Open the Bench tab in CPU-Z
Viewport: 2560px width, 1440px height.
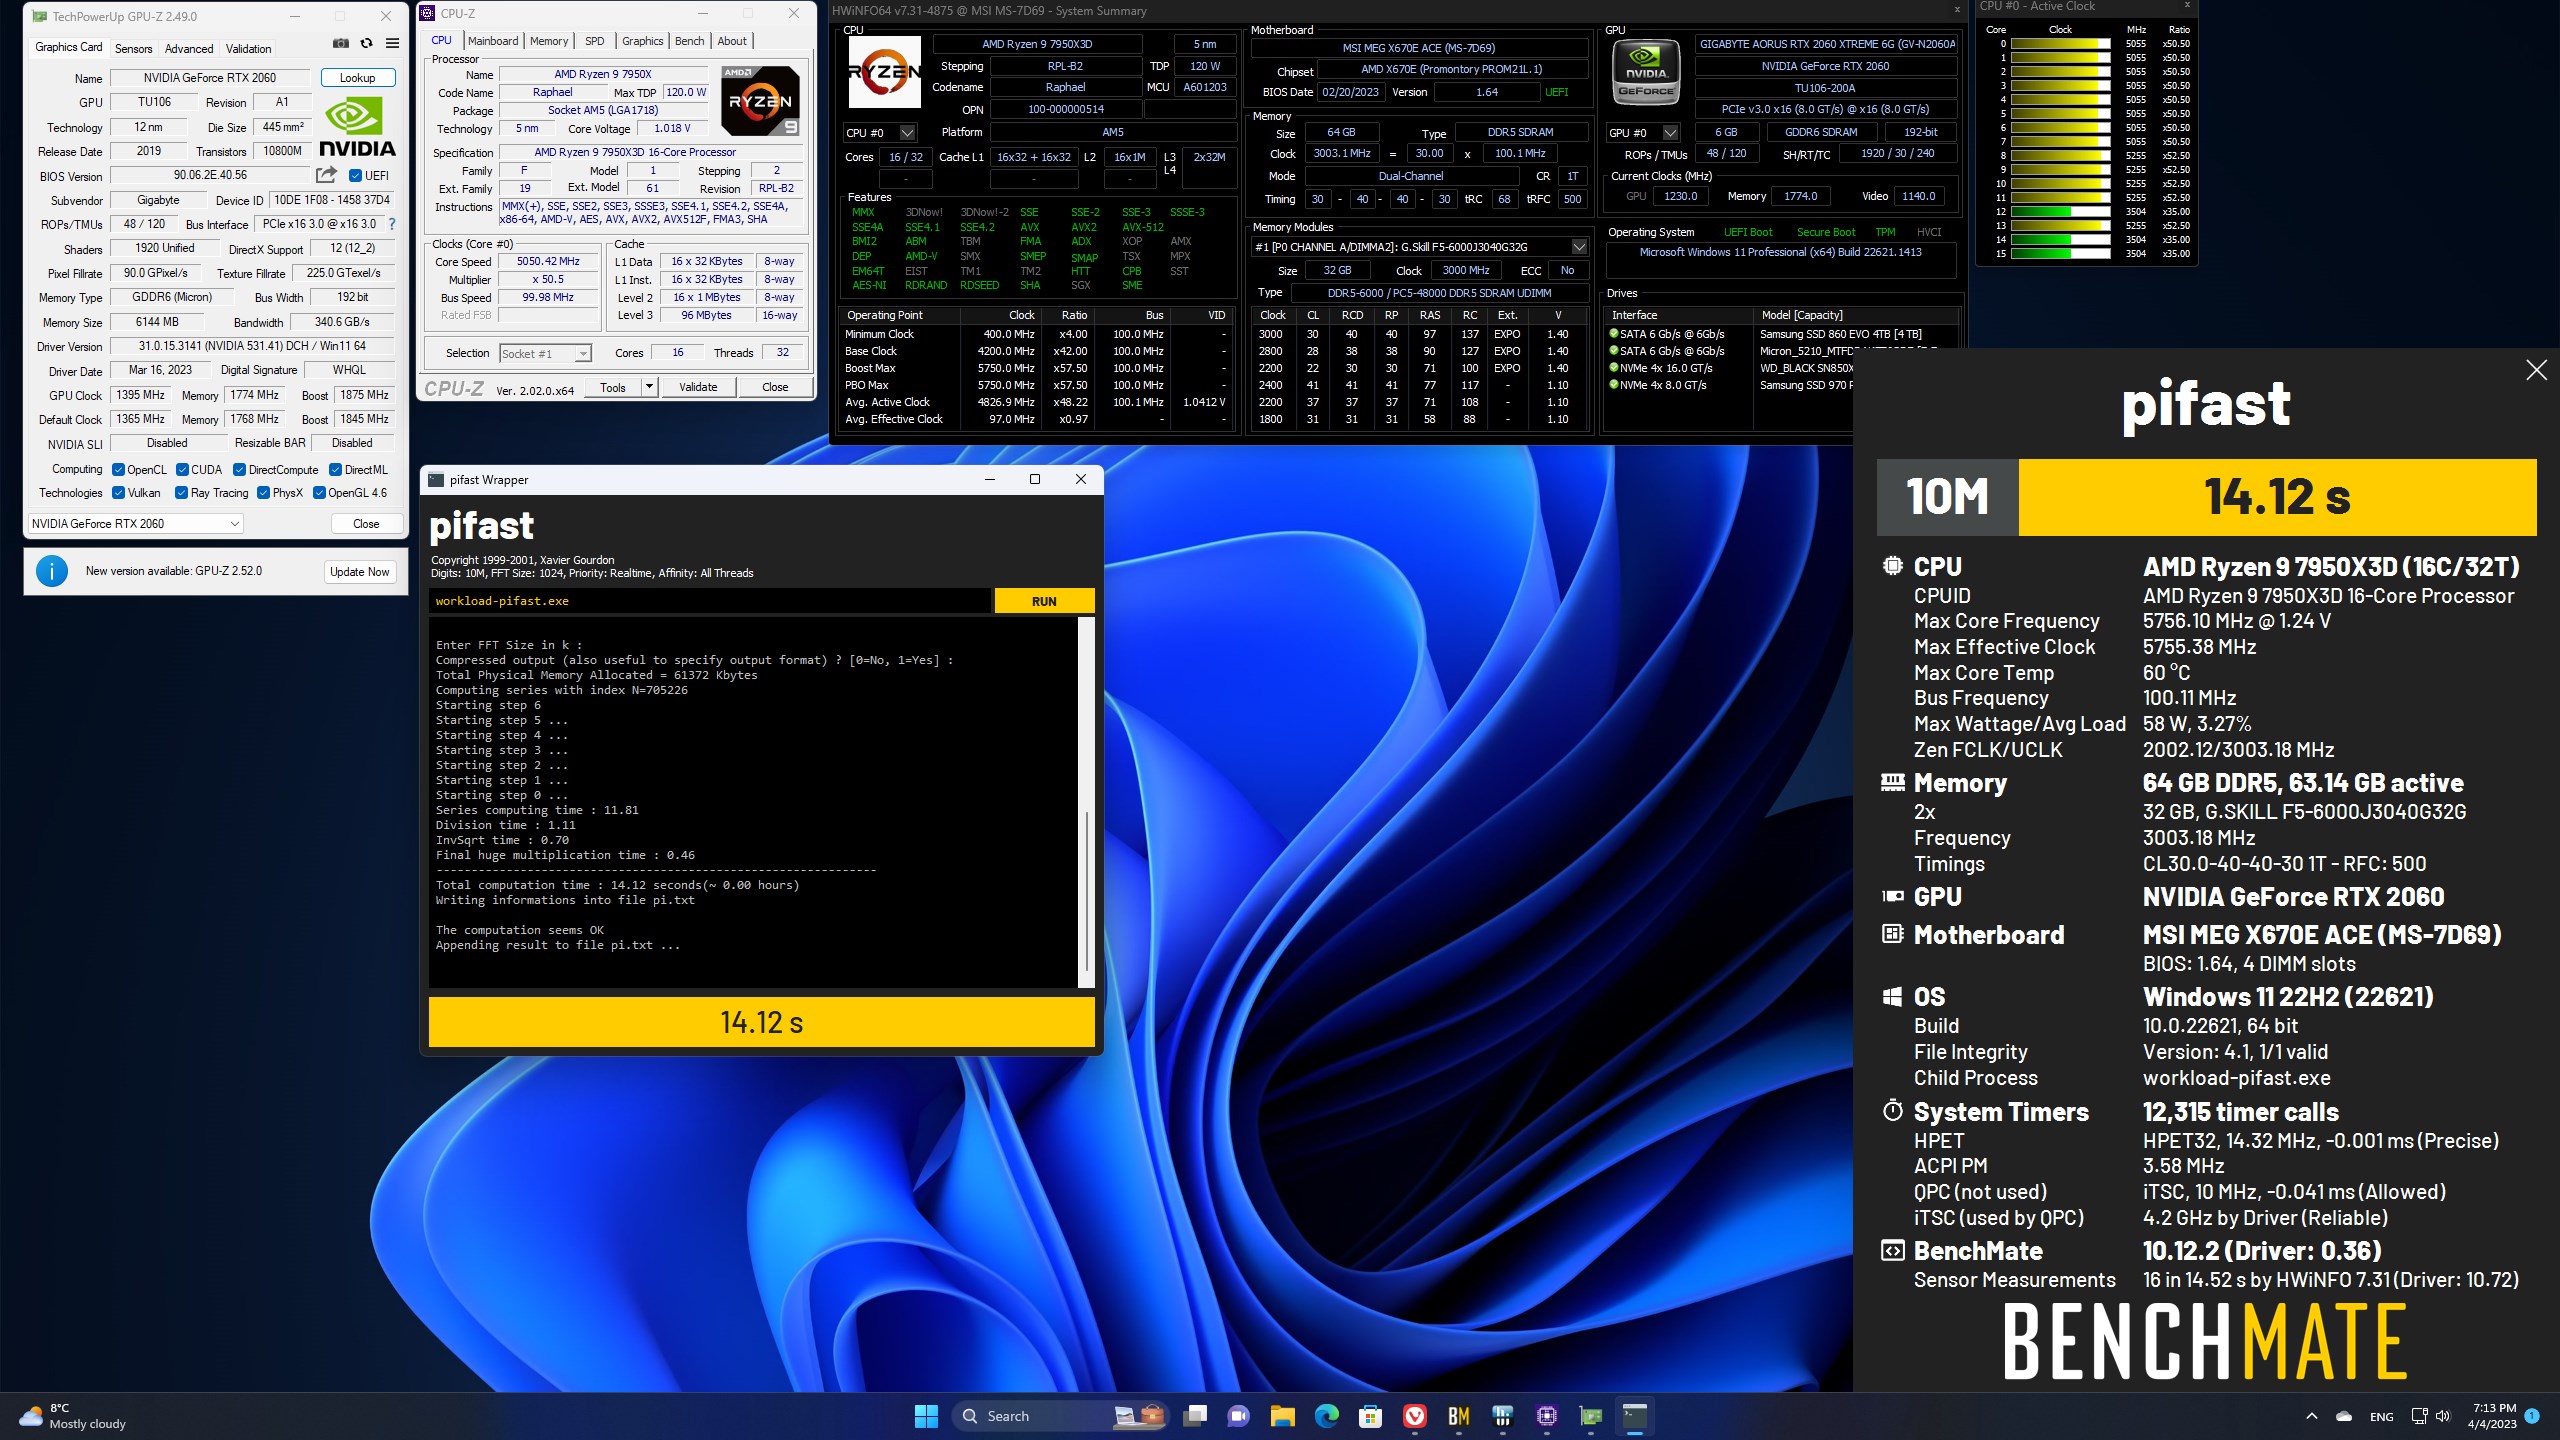pyautogui.click(x=690, y=41)
